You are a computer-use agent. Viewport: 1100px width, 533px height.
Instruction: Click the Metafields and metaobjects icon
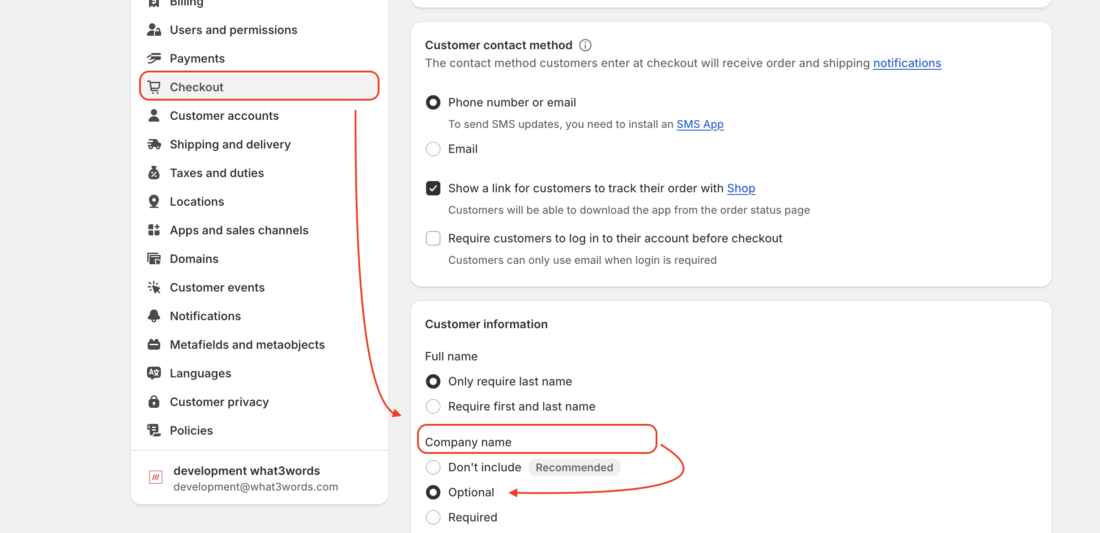154,345
